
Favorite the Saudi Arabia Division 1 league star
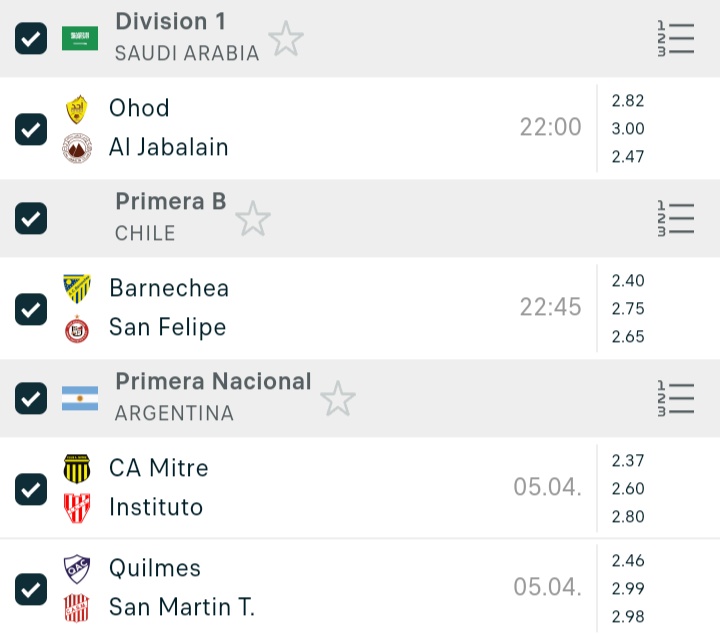coord(286,39)
